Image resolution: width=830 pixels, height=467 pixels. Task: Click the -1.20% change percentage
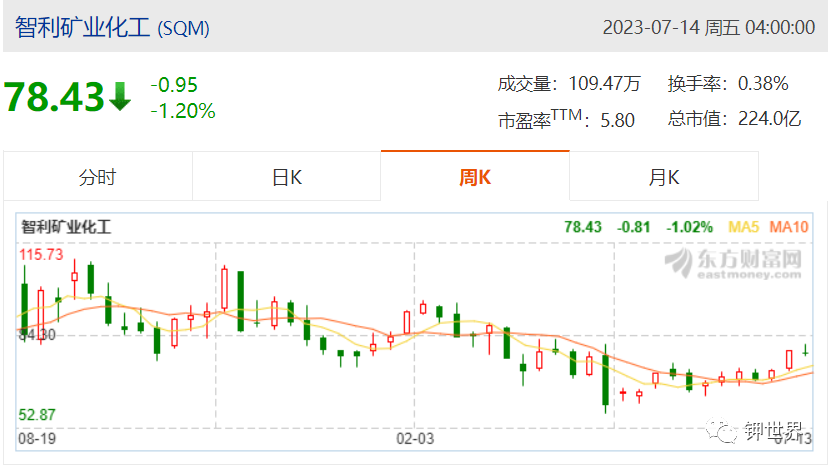183,111
